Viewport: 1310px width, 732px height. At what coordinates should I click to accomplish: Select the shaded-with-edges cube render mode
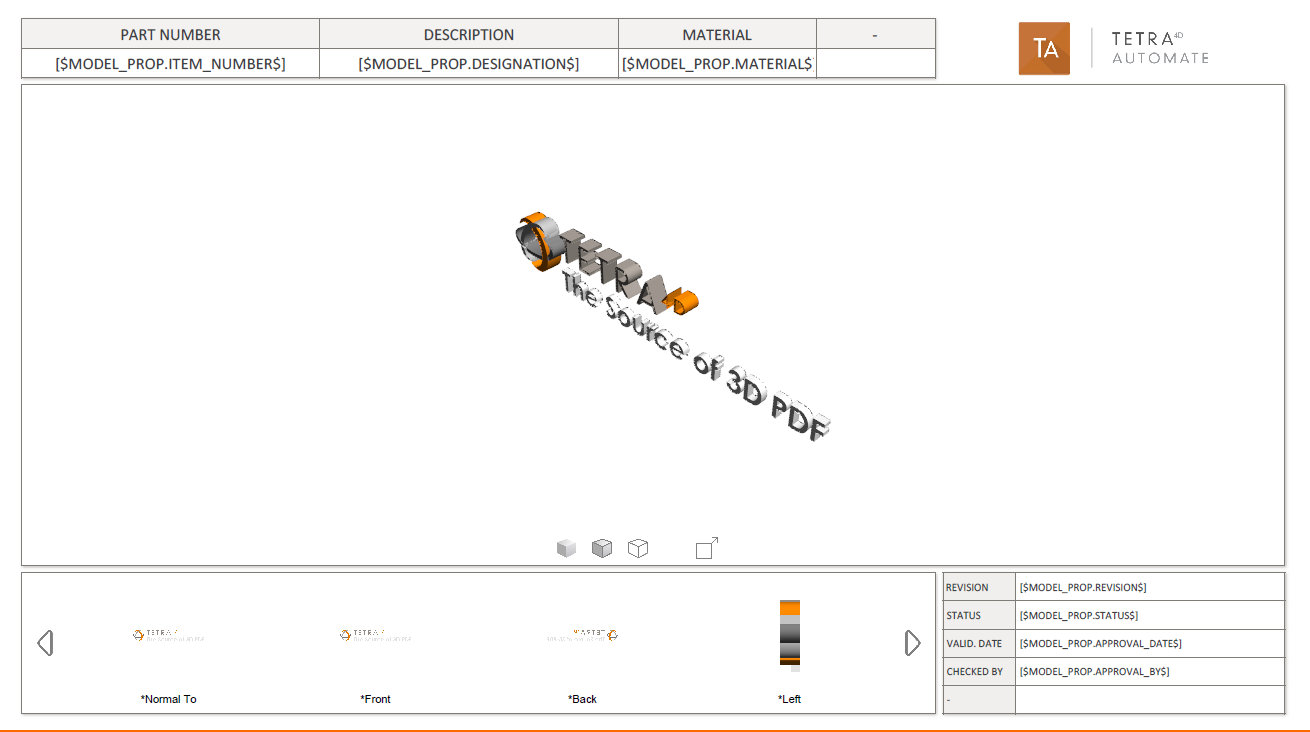point(602,548)
